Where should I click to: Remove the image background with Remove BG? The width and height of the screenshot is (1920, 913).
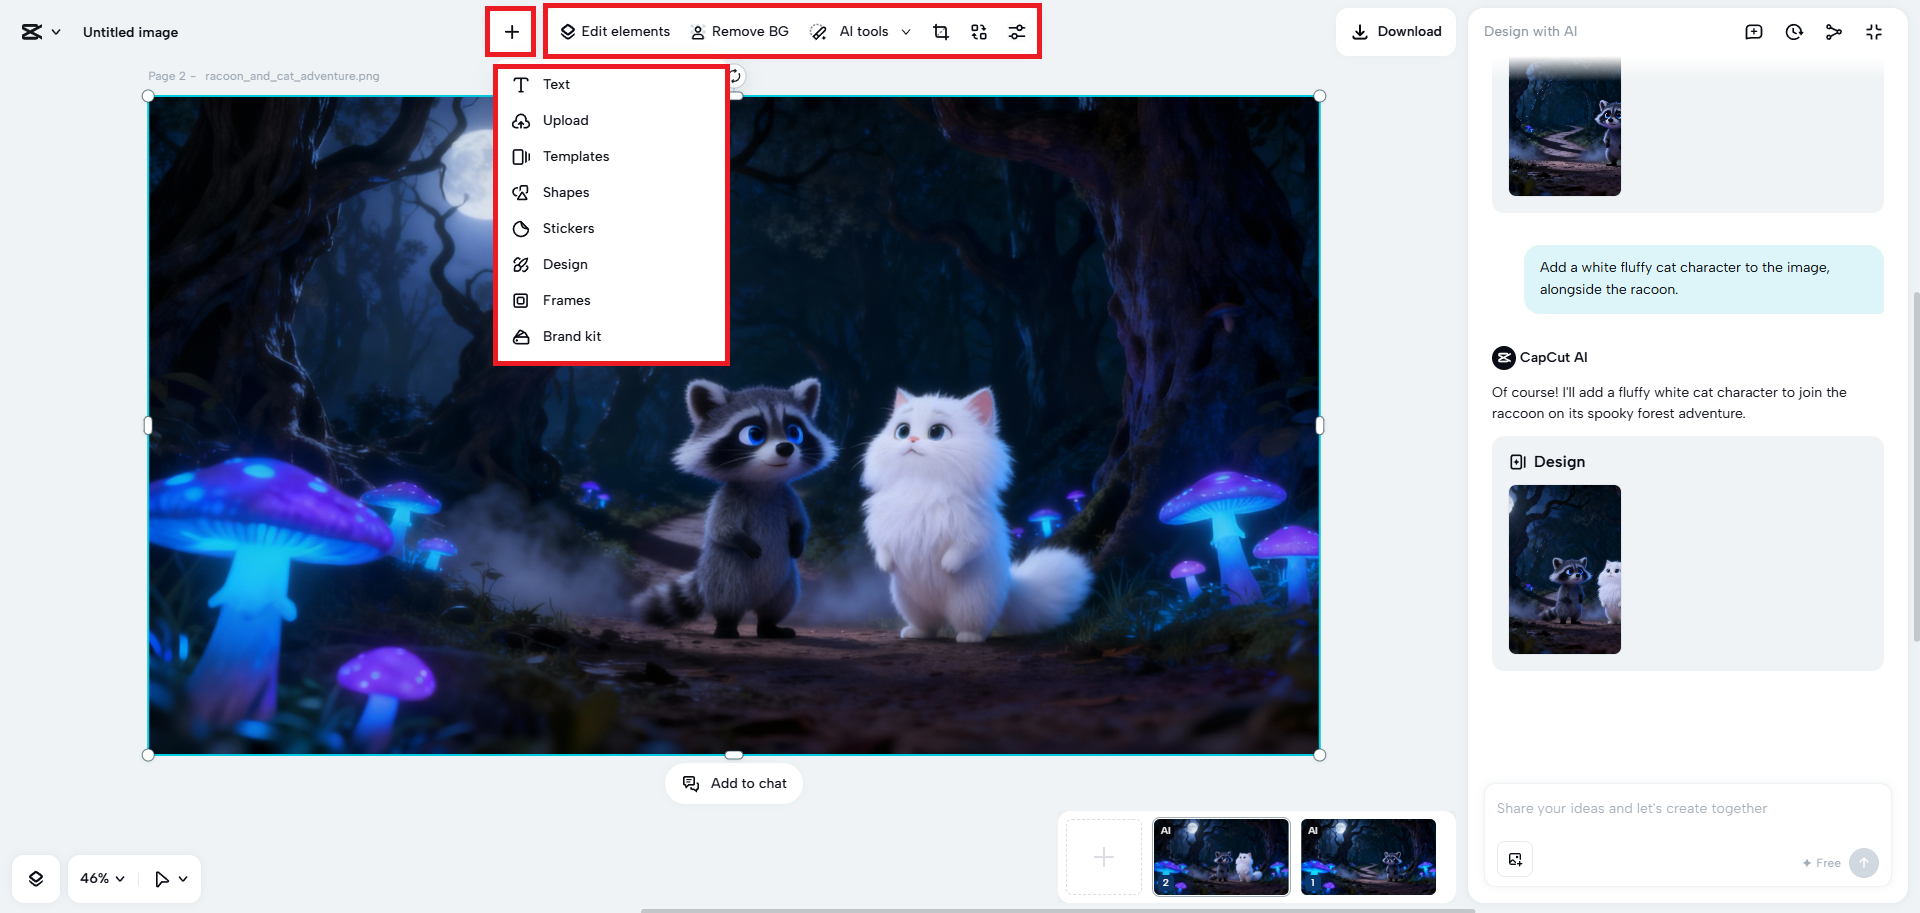(739, 32)
